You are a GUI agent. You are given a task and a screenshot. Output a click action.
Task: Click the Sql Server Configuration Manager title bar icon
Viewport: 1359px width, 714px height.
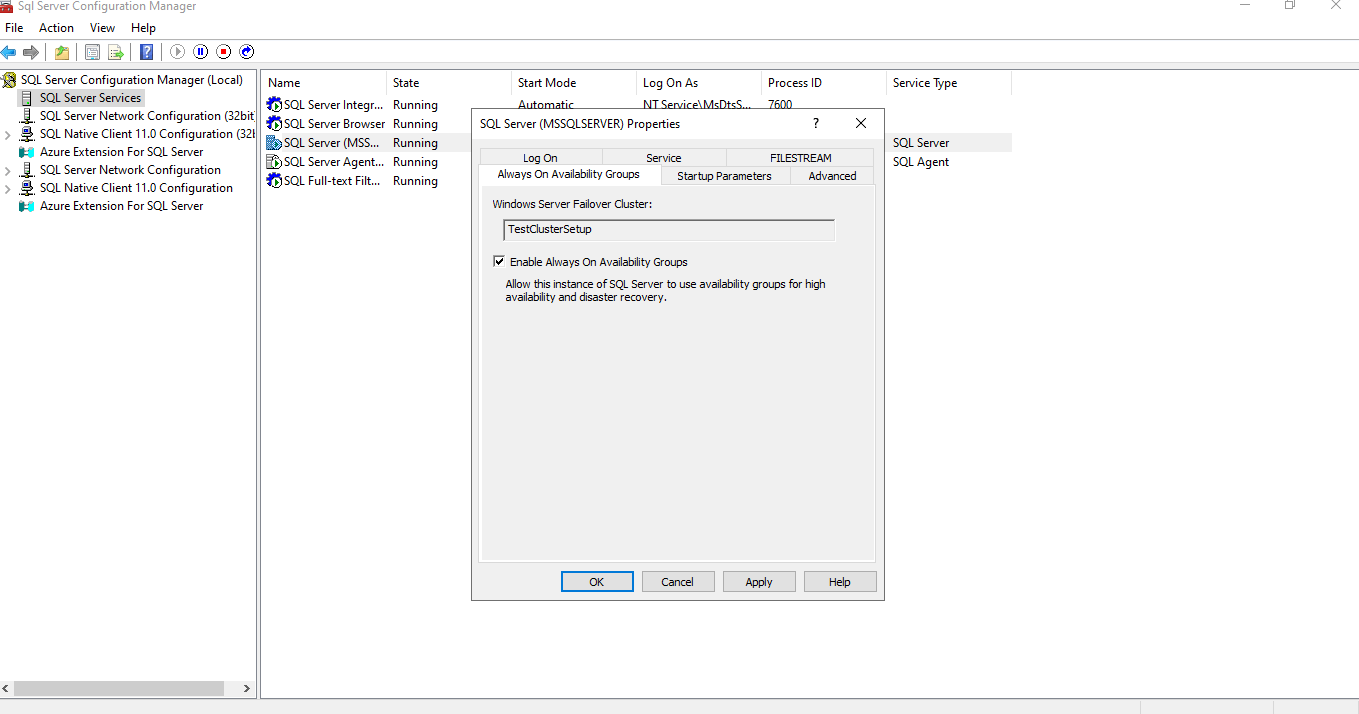click(7, 6)
